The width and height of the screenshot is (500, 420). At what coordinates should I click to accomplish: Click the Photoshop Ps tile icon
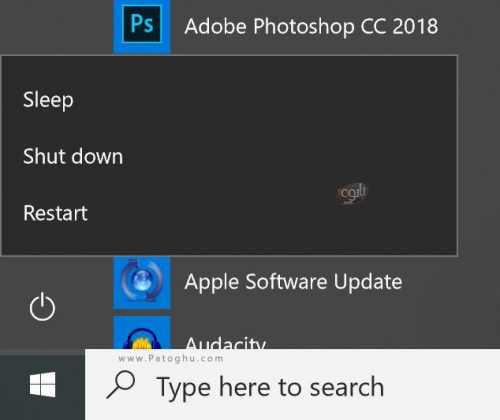coord(142,25)
